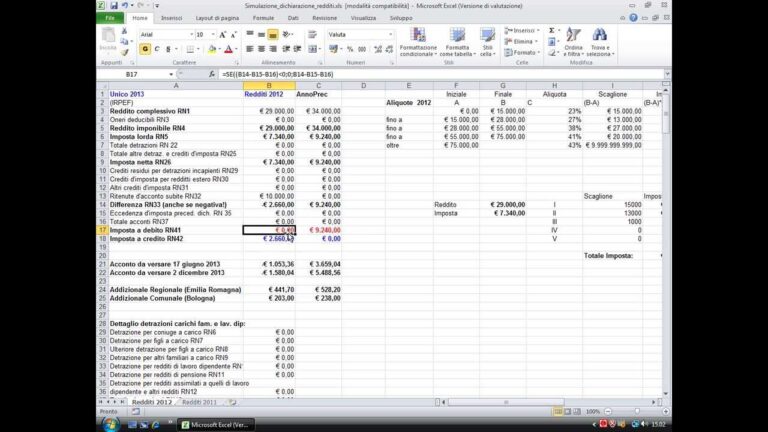Click the insert function fx icon
Image resolution: width=768 pixels, height=432 pixels.
coord(212,74)
